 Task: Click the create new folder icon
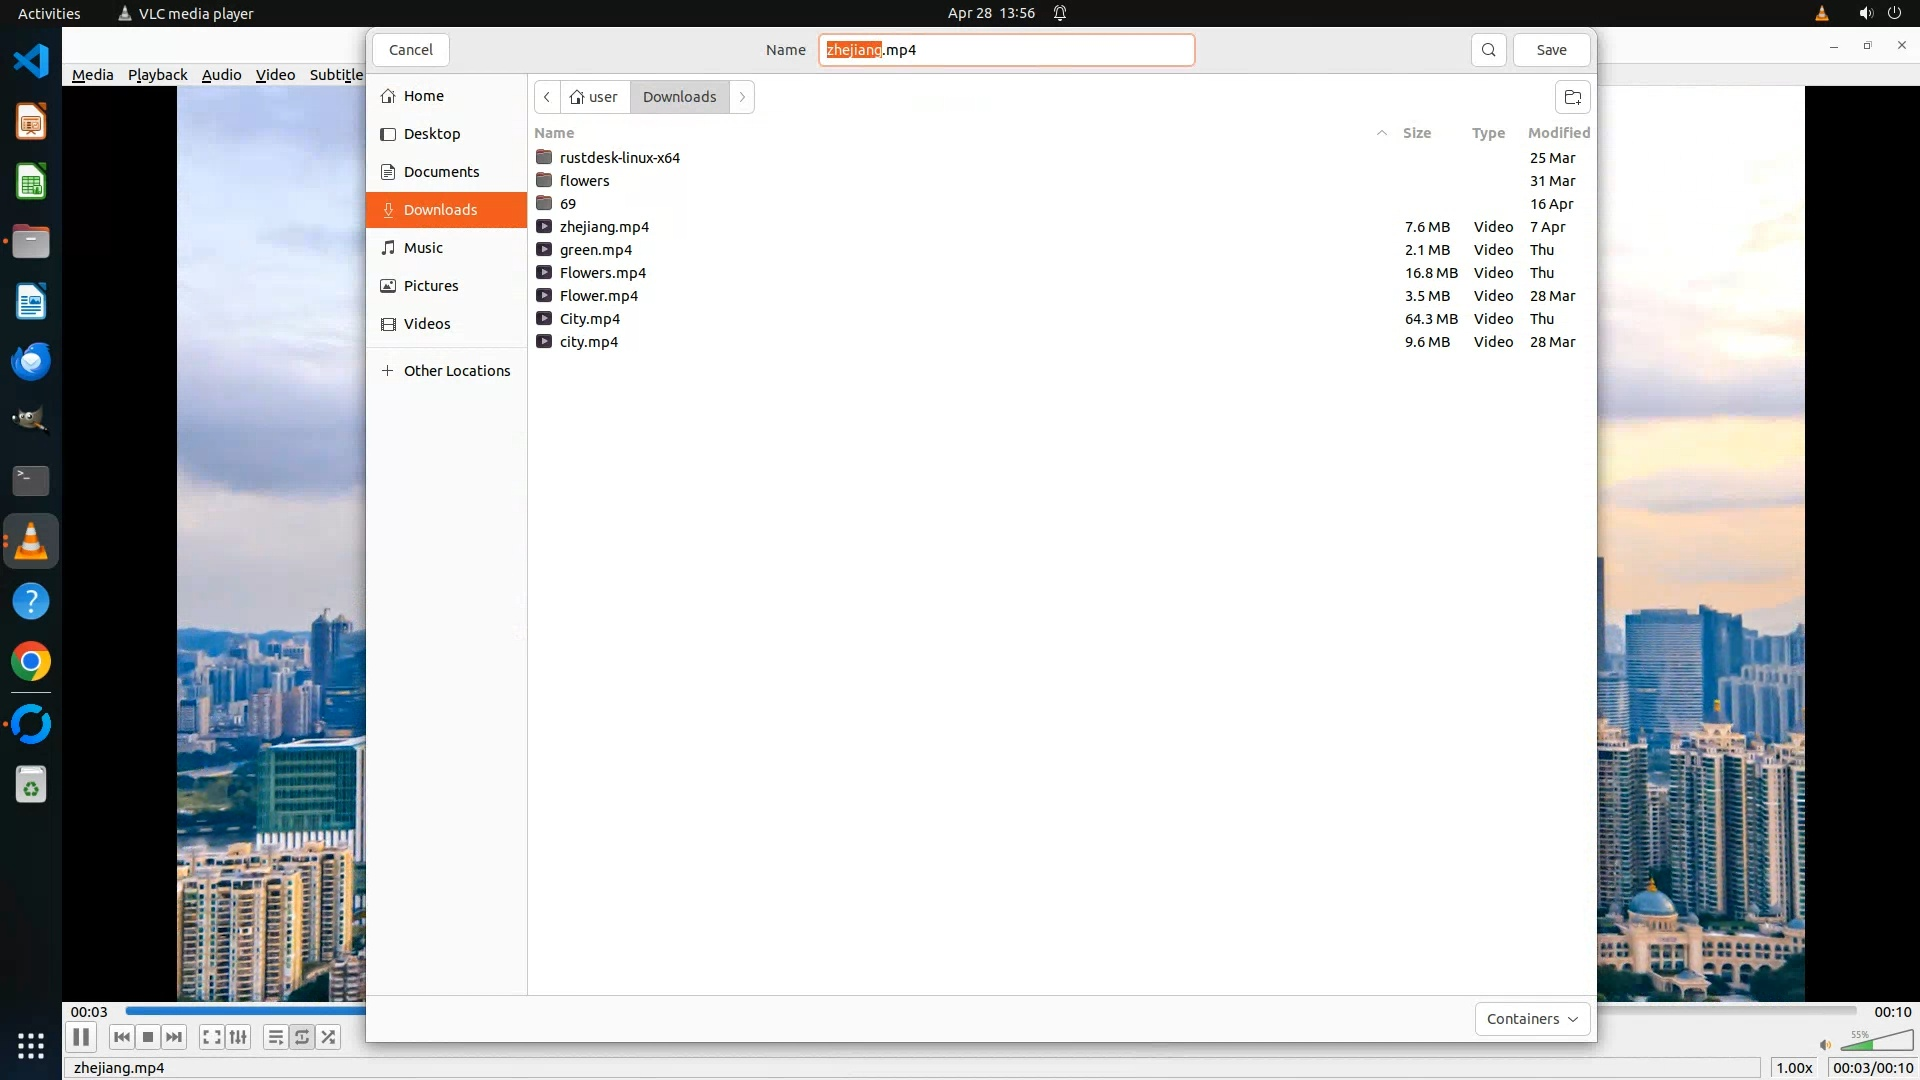tap(1572, 97)
